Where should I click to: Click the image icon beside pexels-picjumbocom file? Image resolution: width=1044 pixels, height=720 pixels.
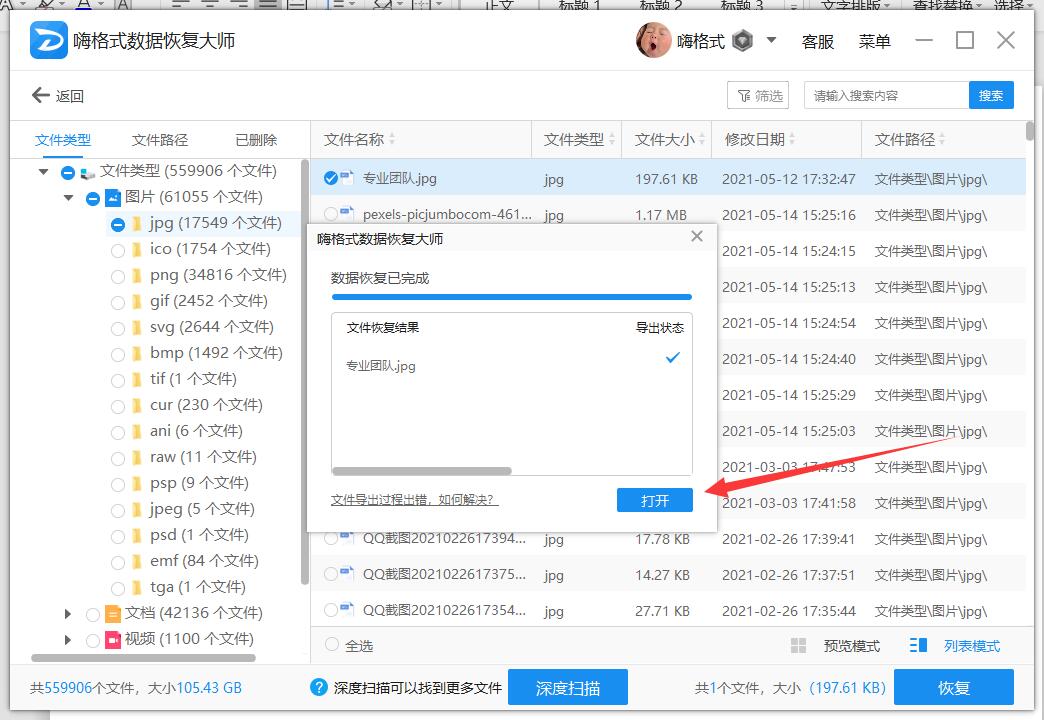click(x=347, y=212)
